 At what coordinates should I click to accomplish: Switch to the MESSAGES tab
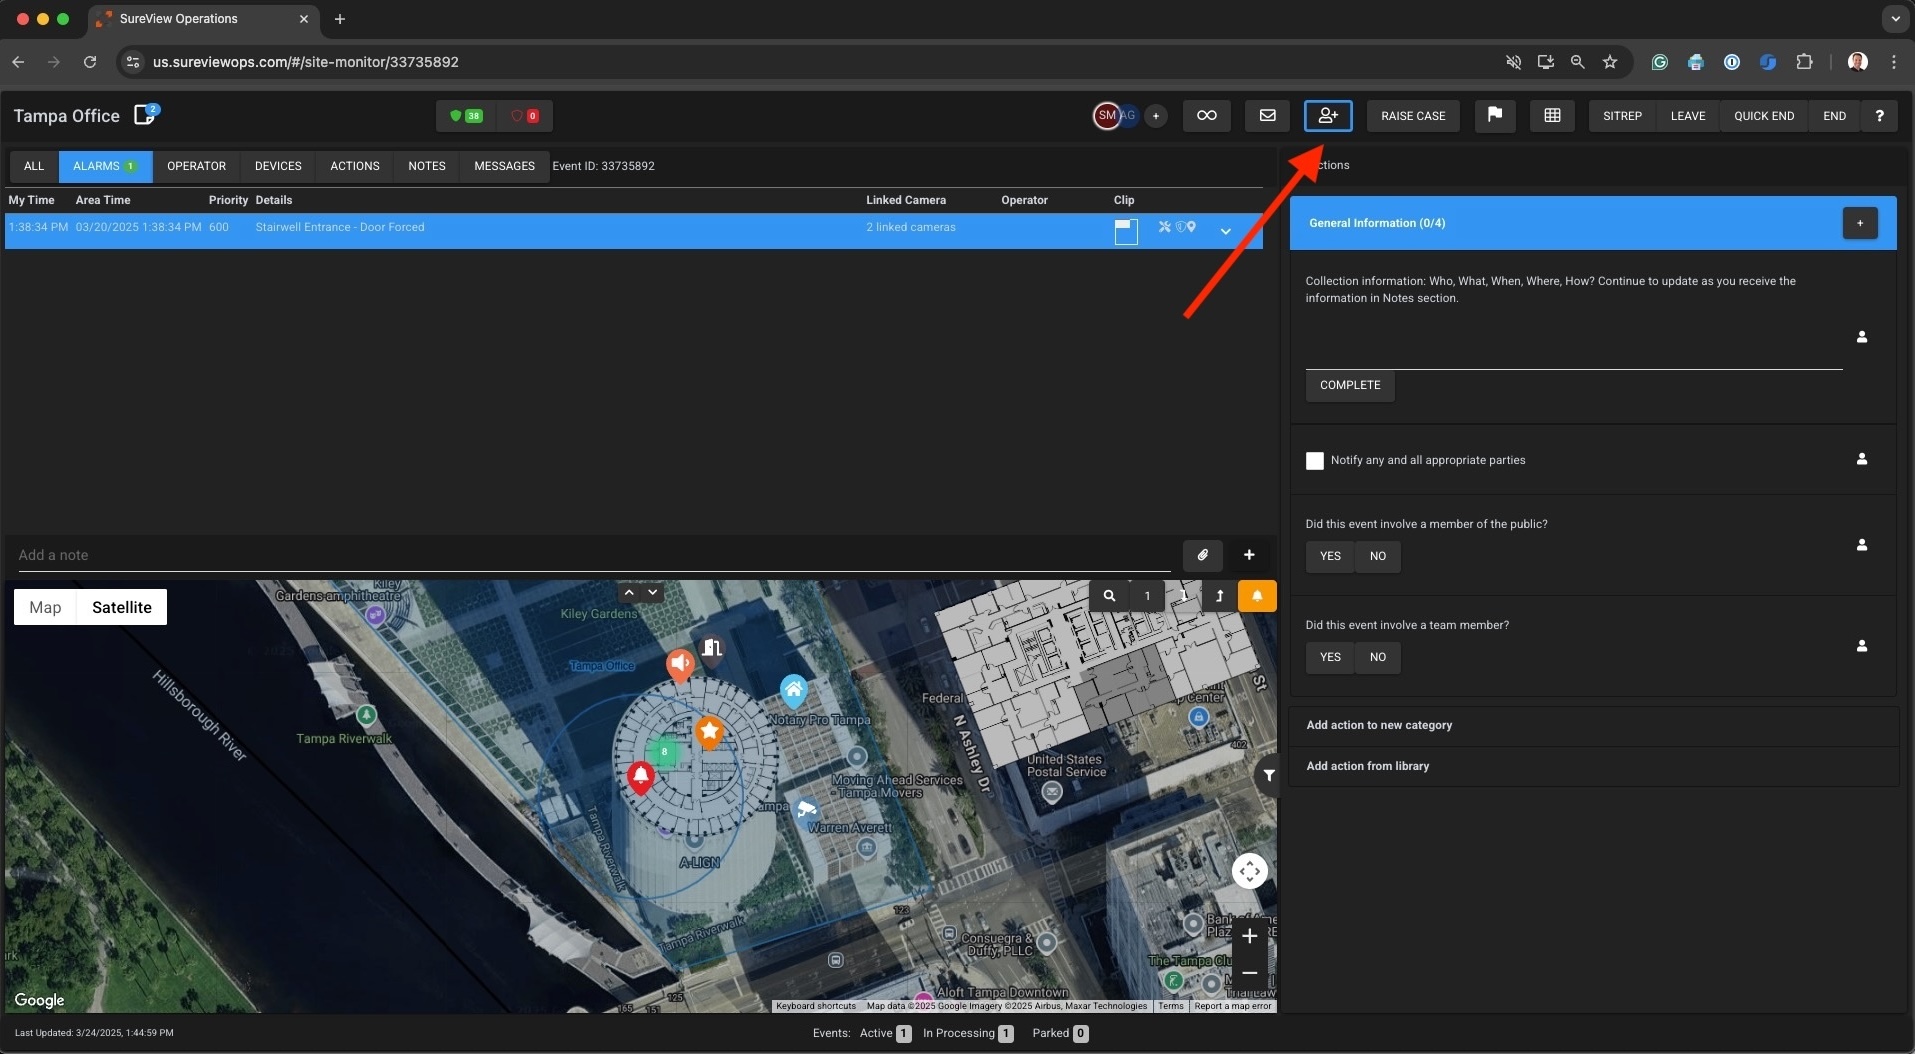point(504,166)
